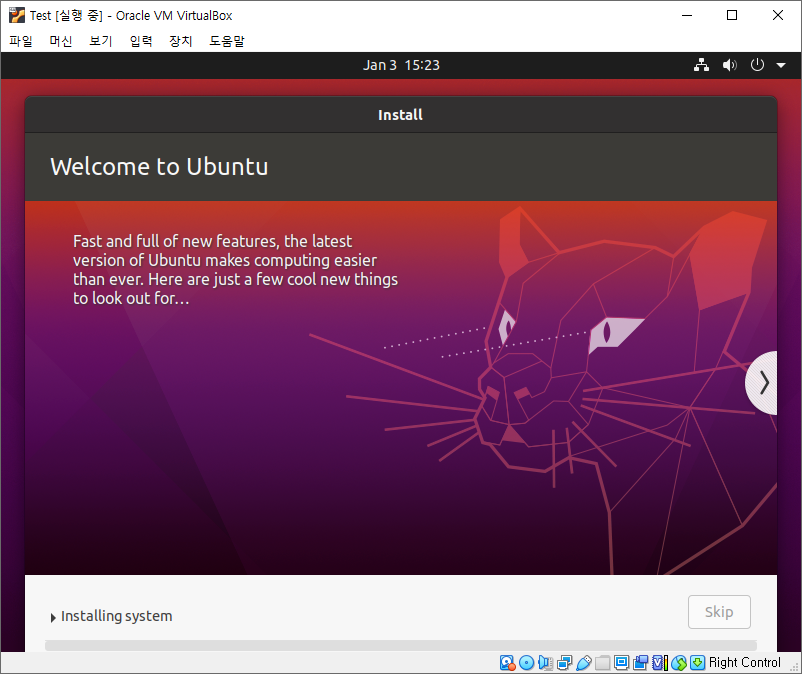The width and height of the screenshot is (802, 674).
Task: Click the Install dialog title
Action: pyautogui.click(x=400, y=115)
